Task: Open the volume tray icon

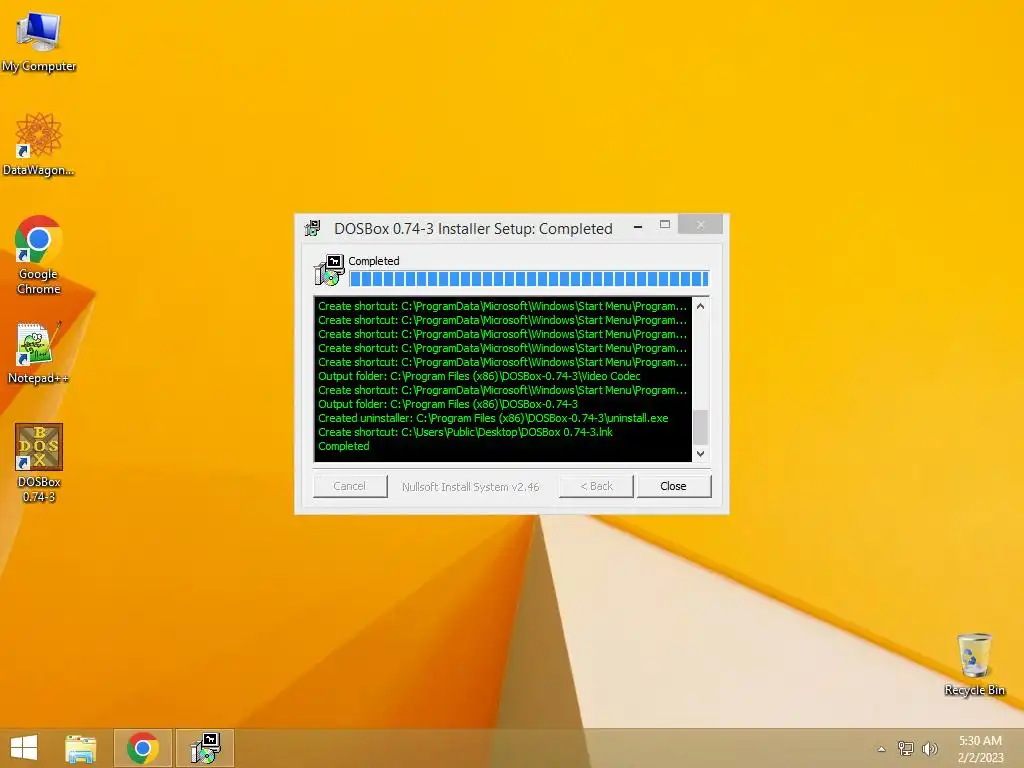Action: (929, 749)
